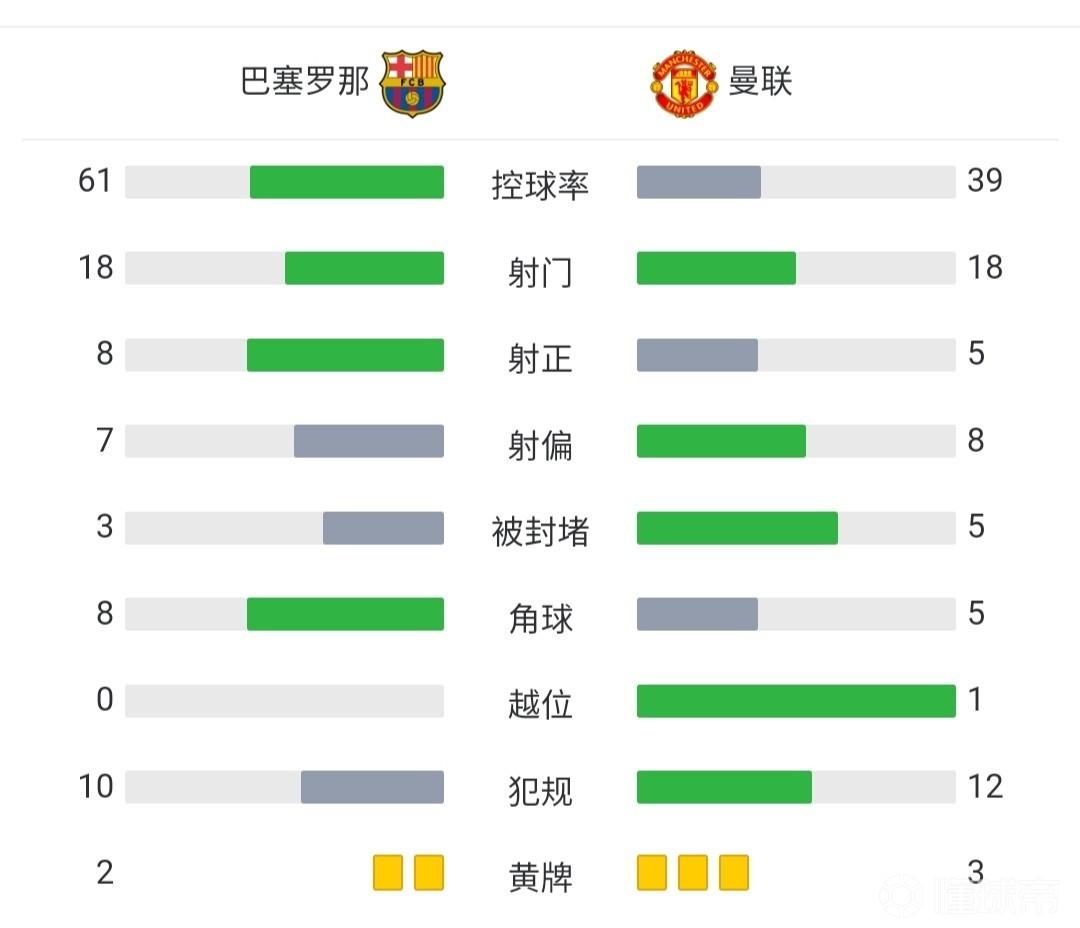
Task: Click Barcelona's shots on target bar
Action: pyautogui.click(x=345, y=355)
